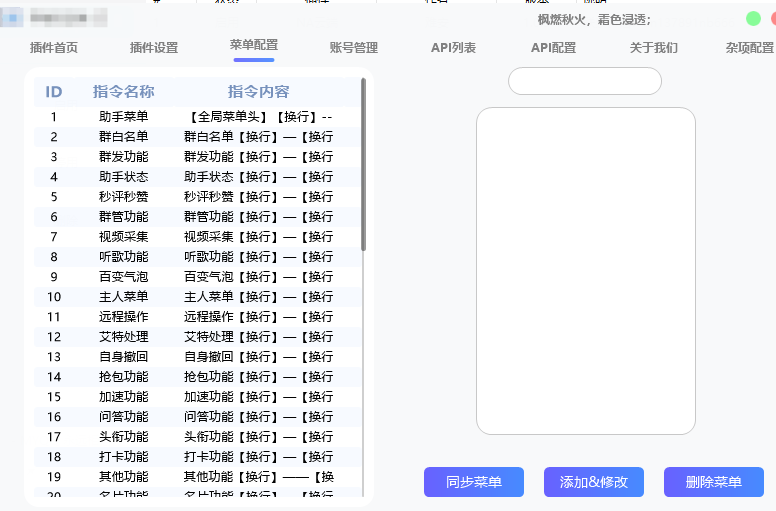Select the 抢包功能 name cell

pos(123,377)
